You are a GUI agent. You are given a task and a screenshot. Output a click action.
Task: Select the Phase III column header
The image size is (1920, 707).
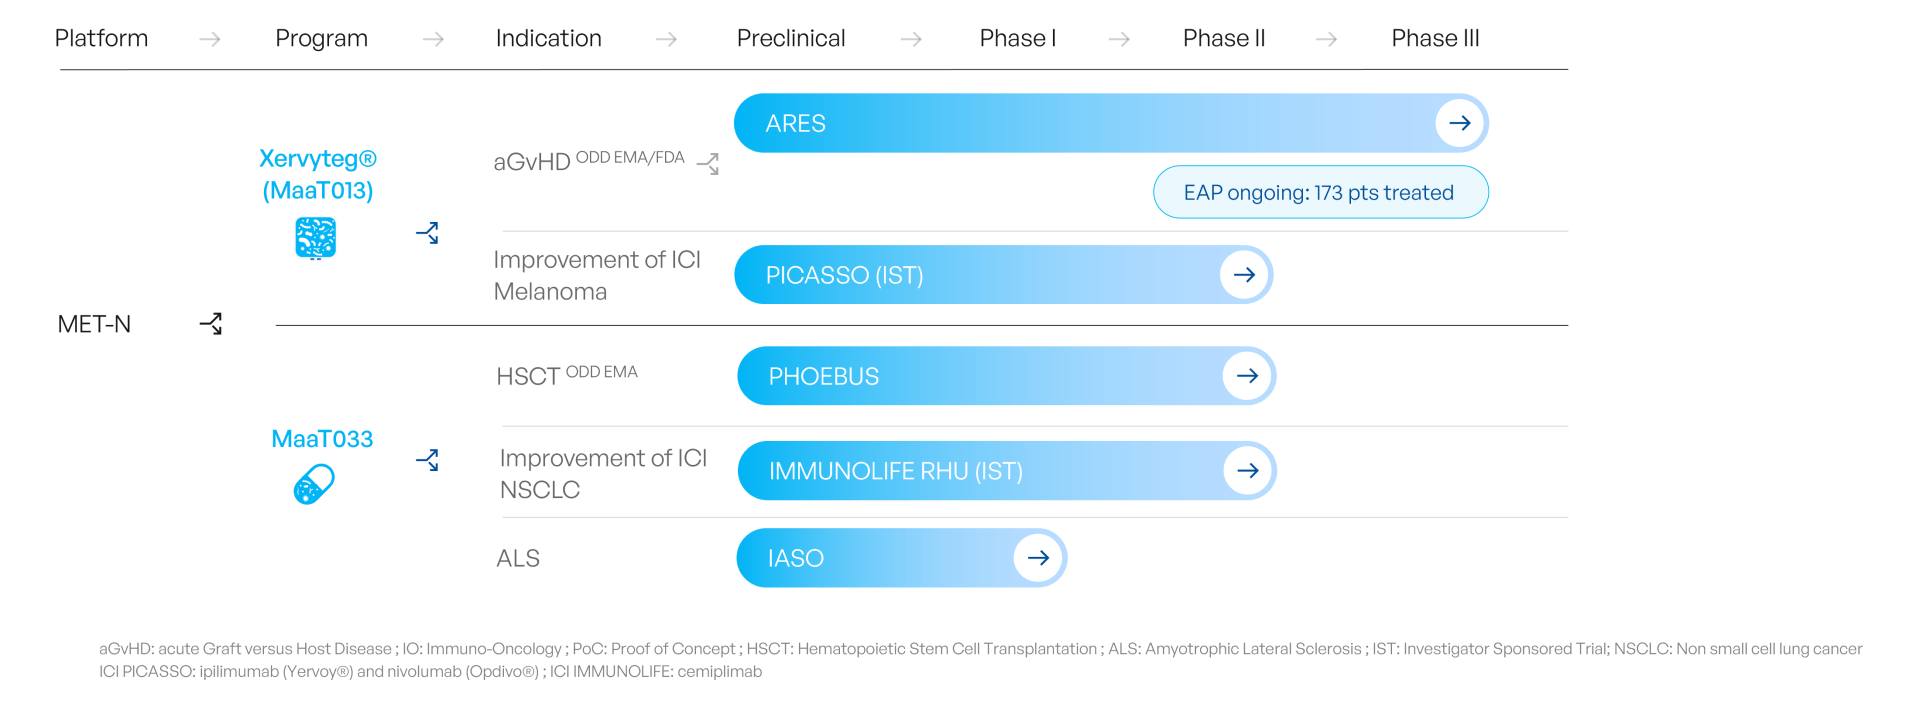[1435, 38]
